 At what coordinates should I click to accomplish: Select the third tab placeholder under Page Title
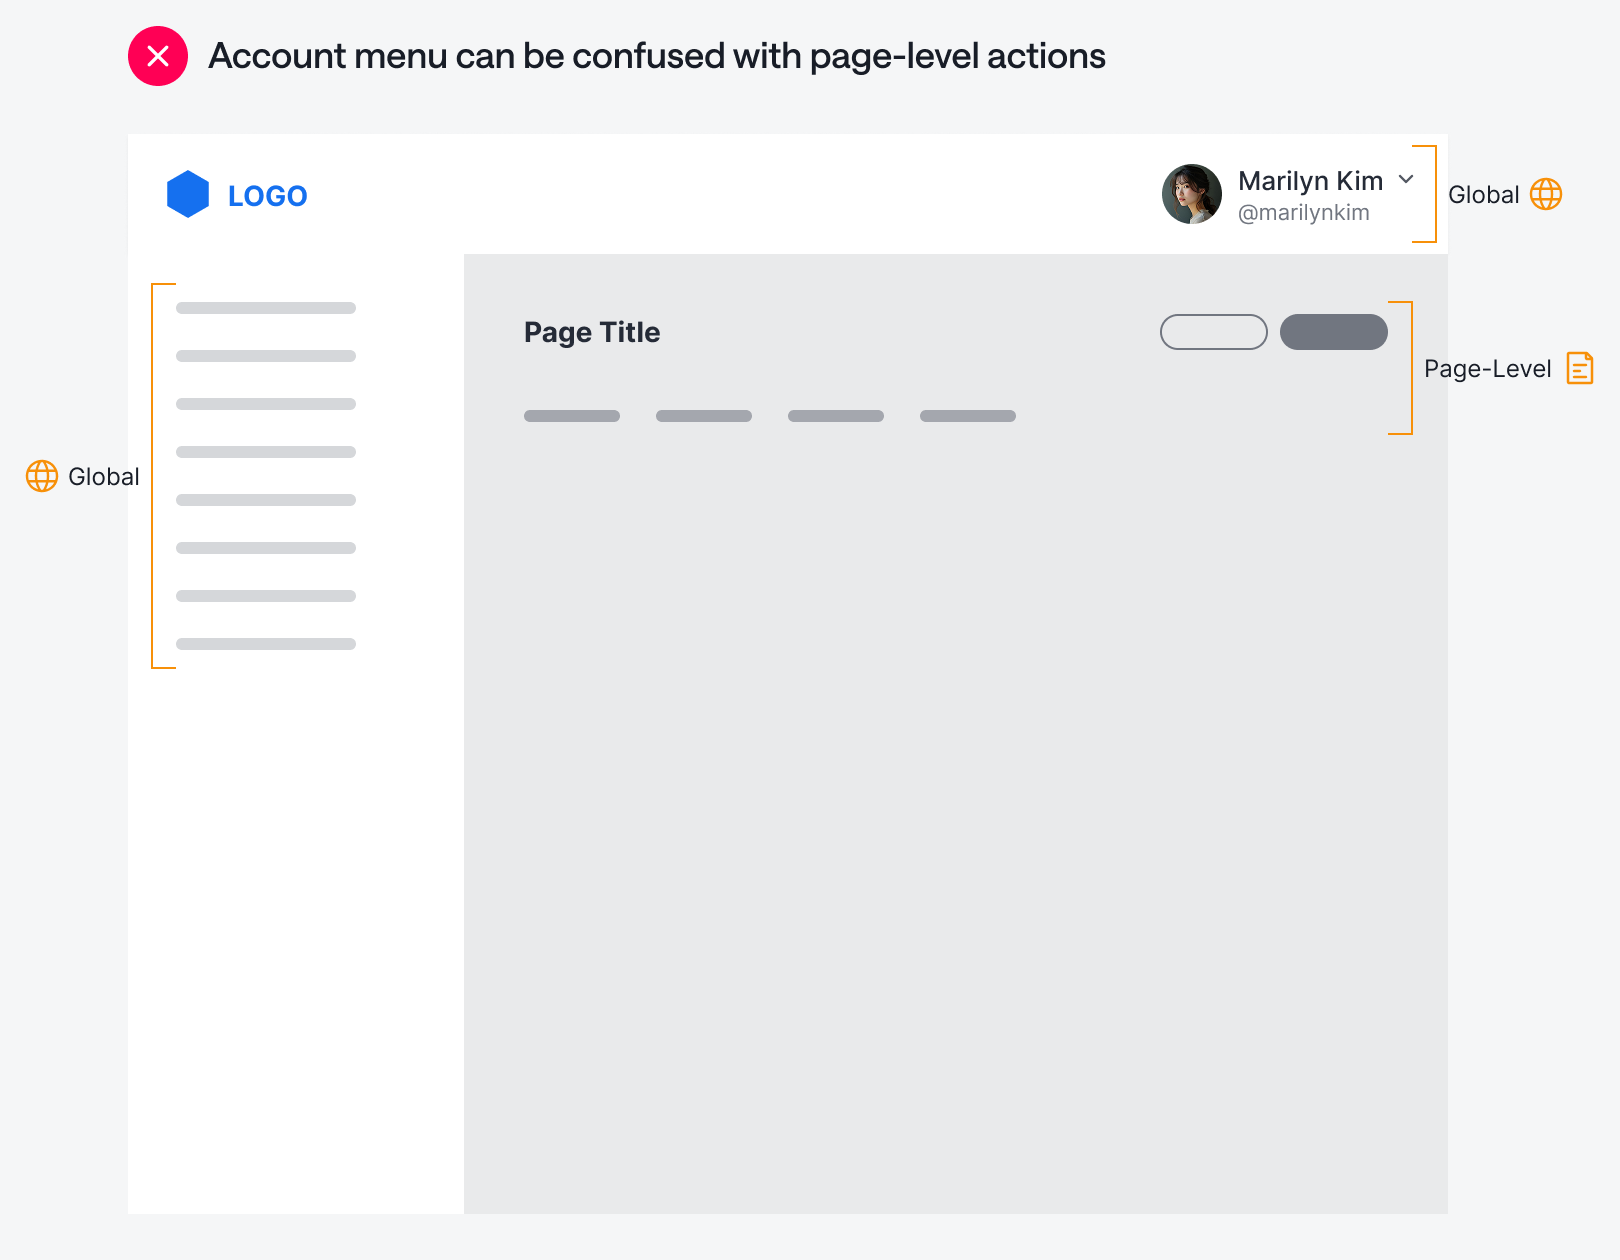(836, 416)
